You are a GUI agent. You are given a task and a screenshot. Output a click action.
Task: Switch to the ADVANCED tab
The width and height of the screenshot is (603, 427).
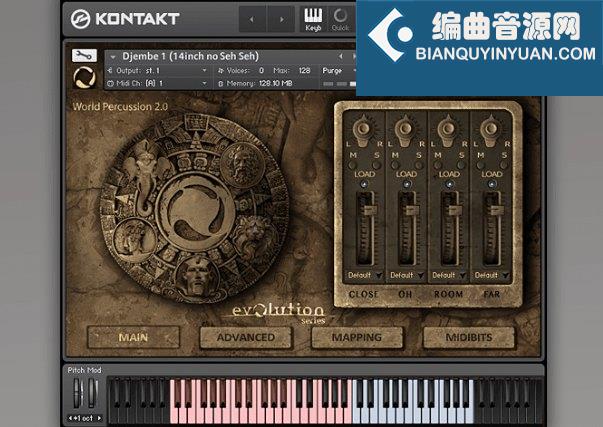246,337
